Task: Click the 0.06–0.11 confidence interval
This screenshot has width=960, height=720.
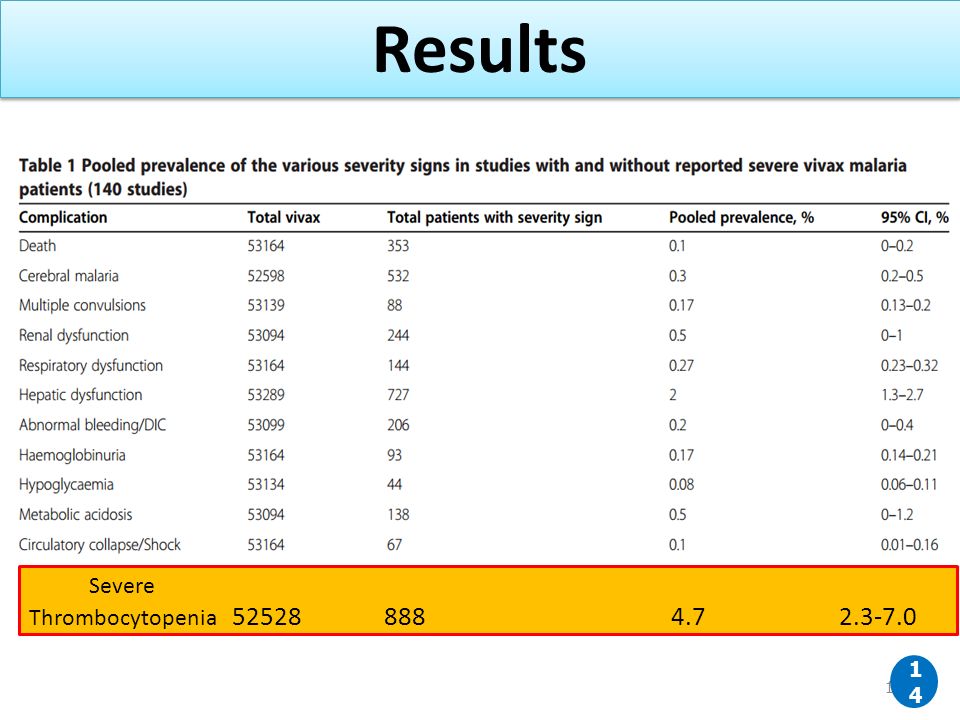Action: click(x=909, y=485)
